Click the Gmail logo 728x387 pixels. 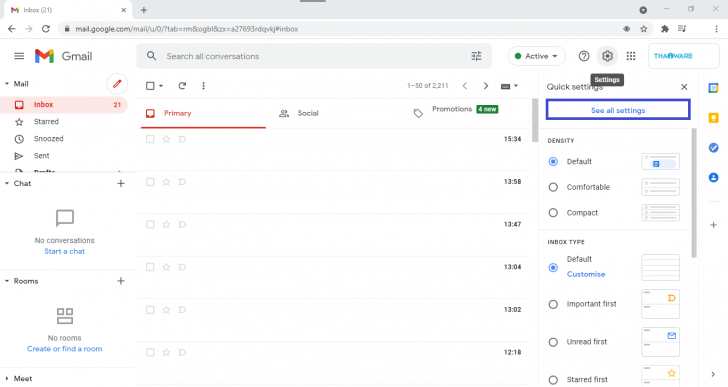coord(64,56)
